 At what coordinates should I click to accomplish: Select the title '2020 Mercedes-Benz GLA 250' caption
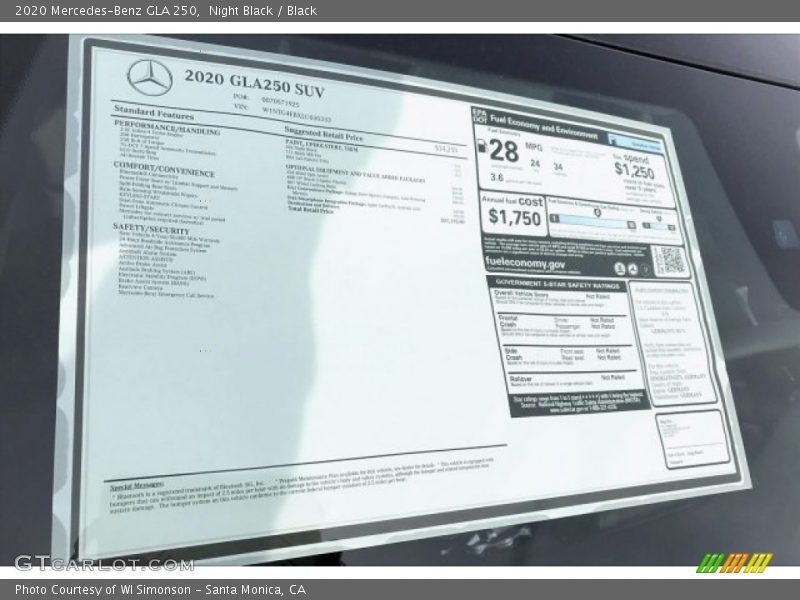[x=107, y=11]
